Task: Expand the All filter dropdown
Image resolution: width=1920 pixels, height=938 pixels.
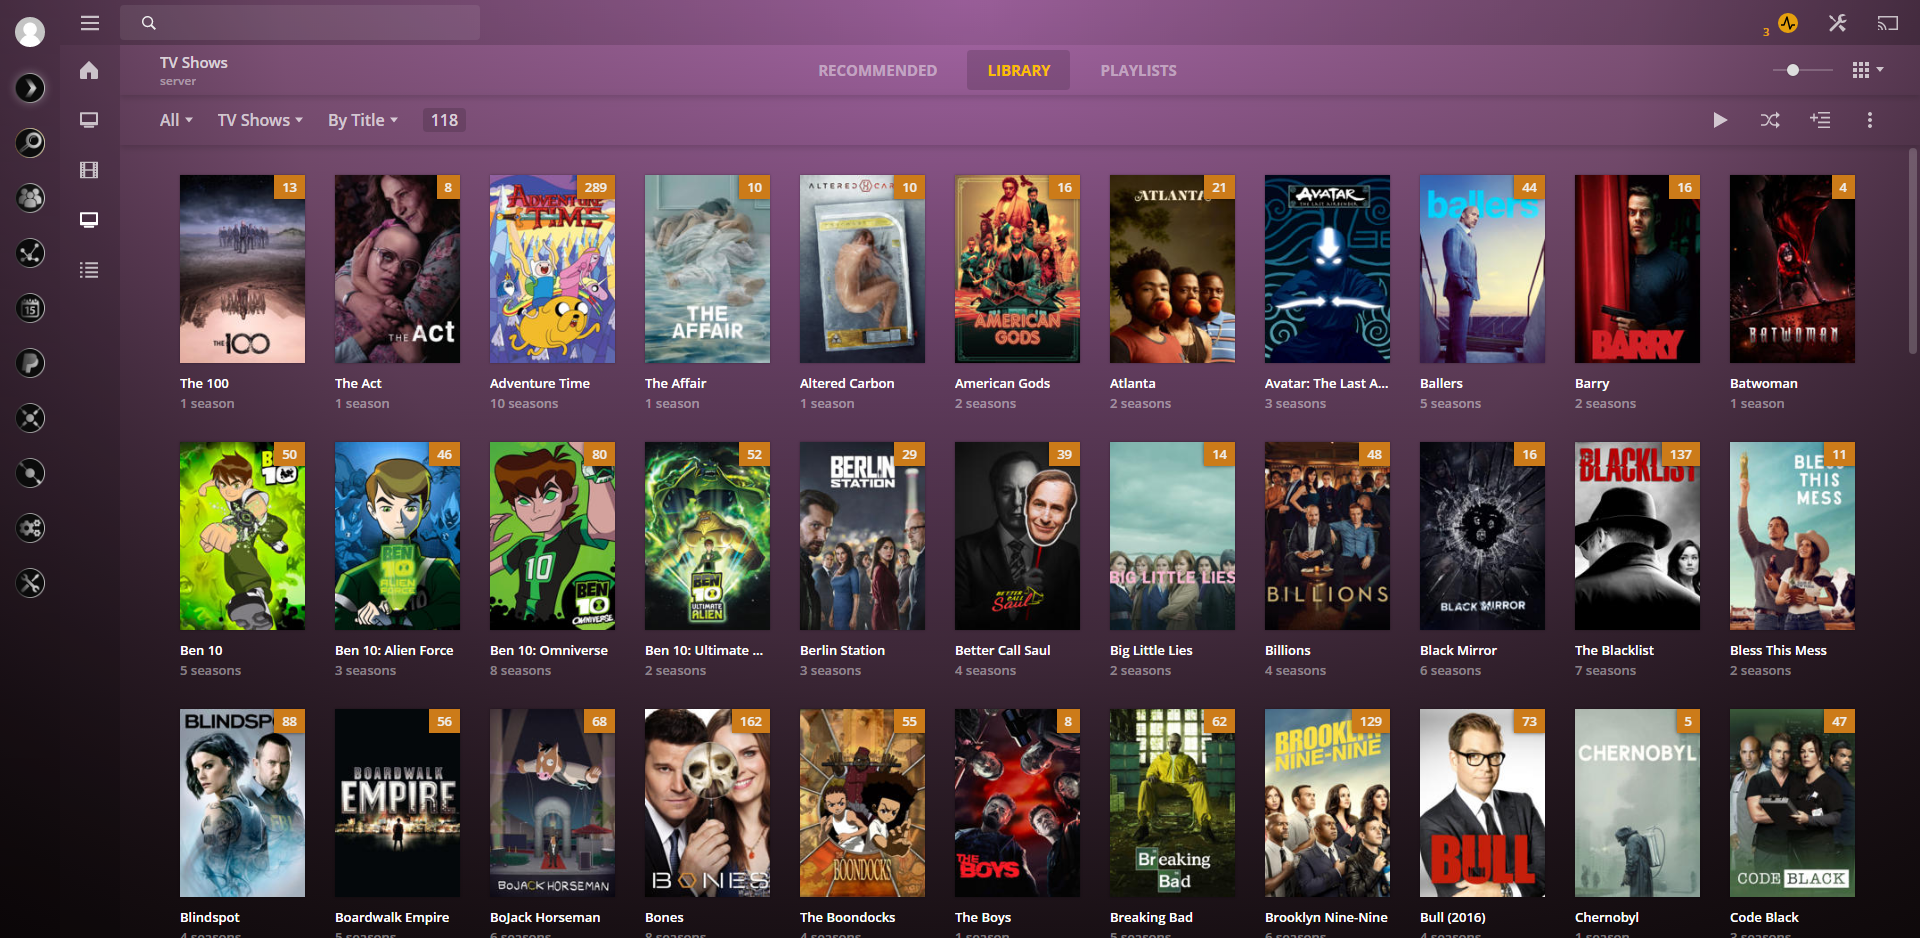Action: [176, 120]
